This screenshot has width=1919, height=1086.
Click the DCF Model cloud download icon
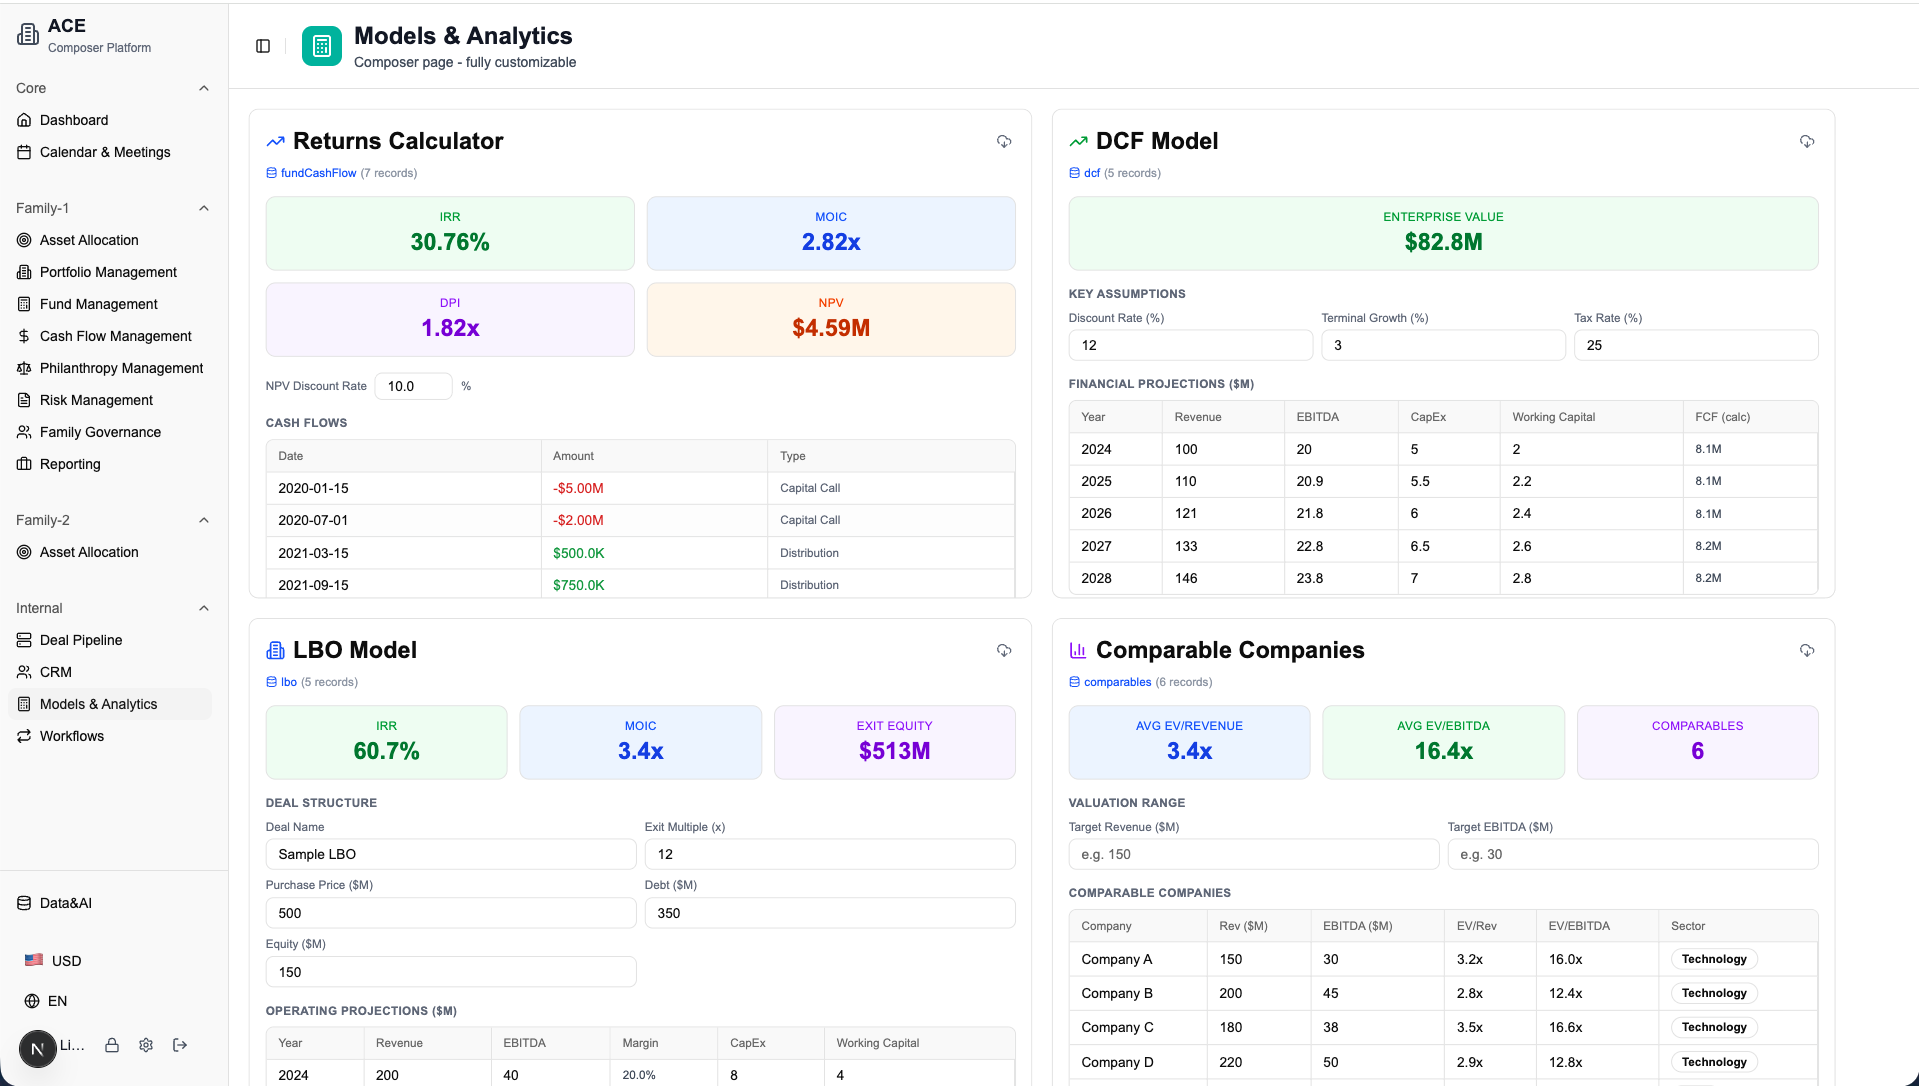[x=1806, y=141]
